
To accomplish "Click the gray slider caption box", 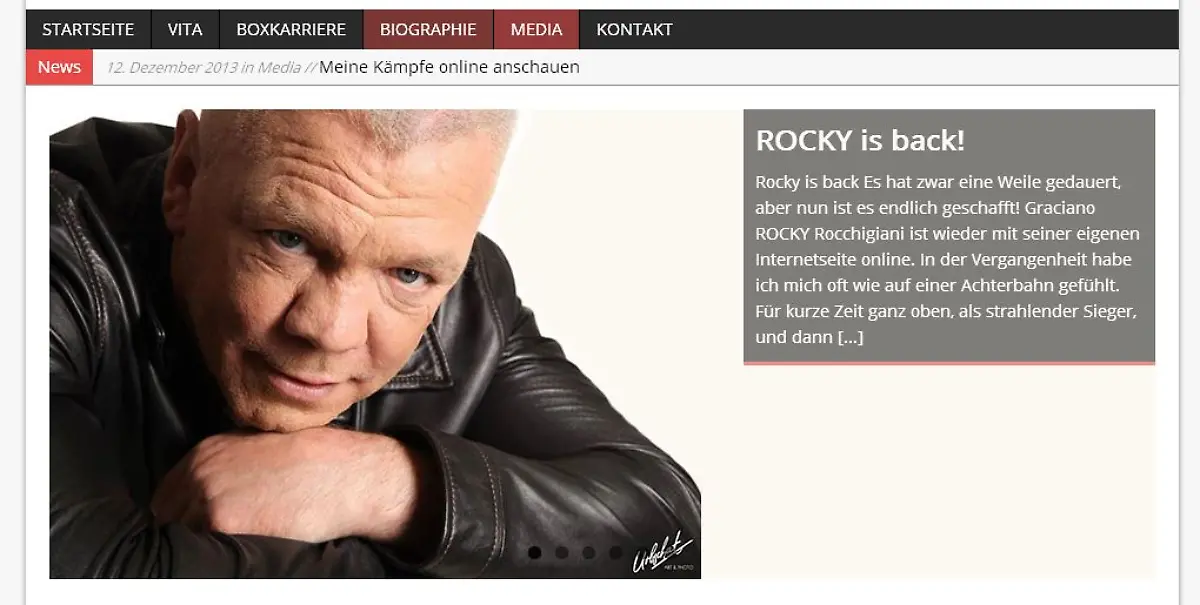I will pyautogui.click(x=949, y=236).
